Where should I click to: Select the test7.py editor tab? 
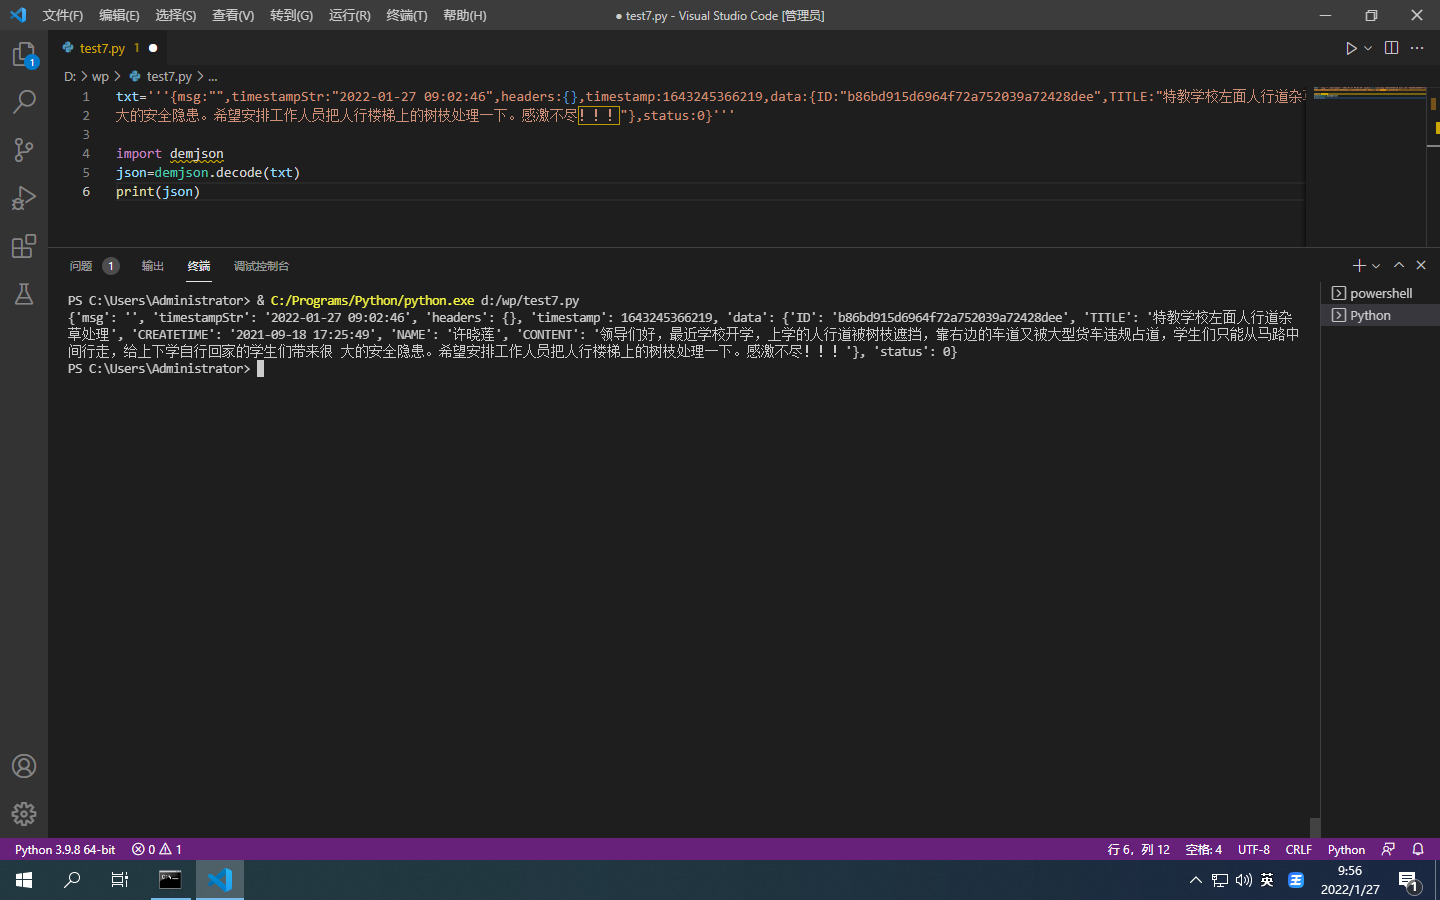tap(108, 48)
